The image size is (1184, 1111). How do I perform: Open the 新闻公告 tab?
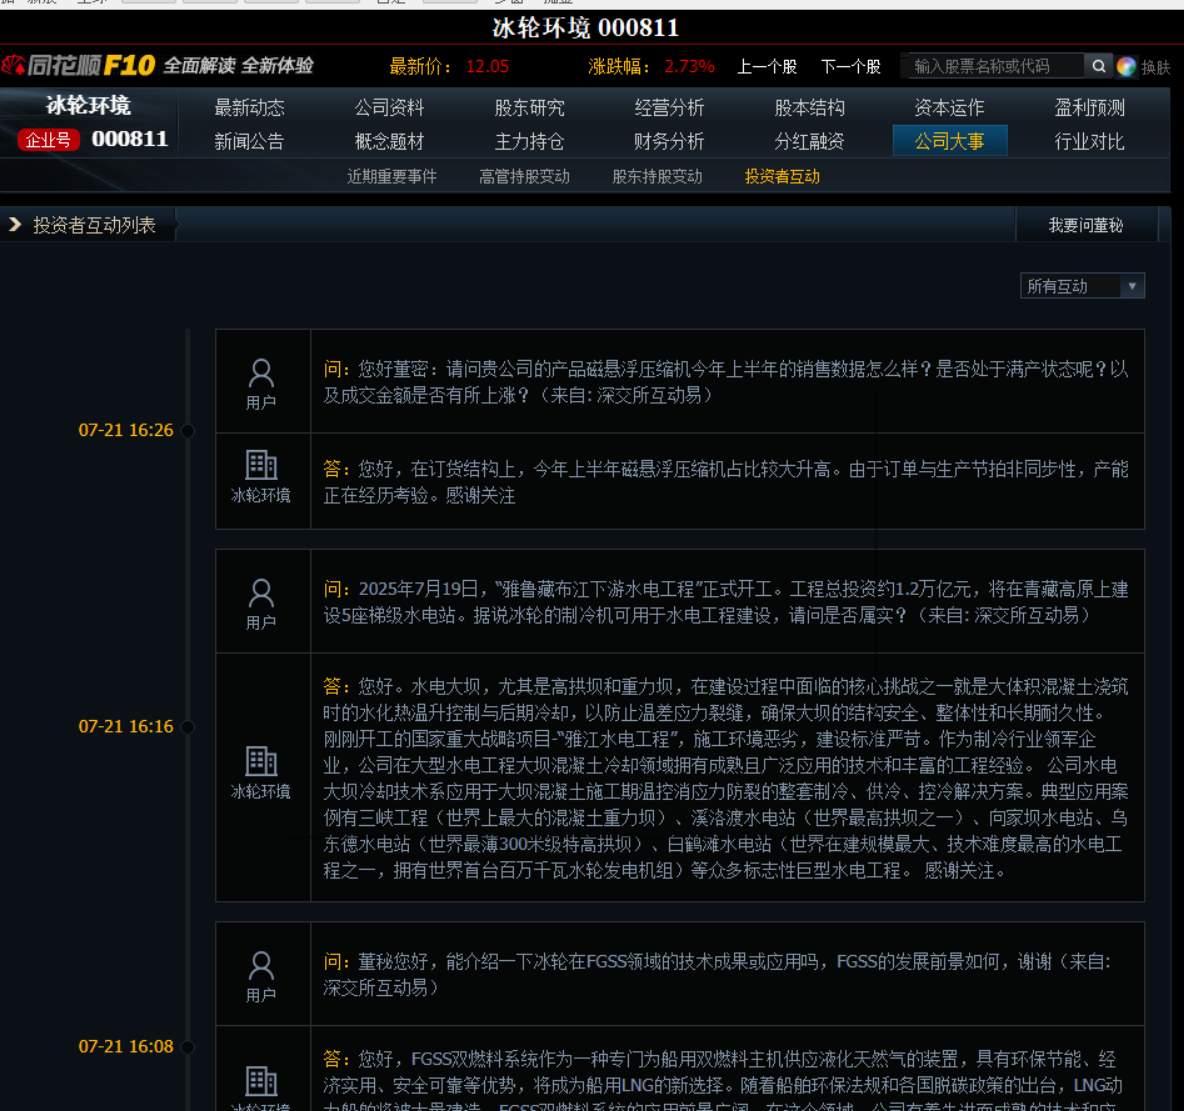pyautogui.click(x=249, y=141)
